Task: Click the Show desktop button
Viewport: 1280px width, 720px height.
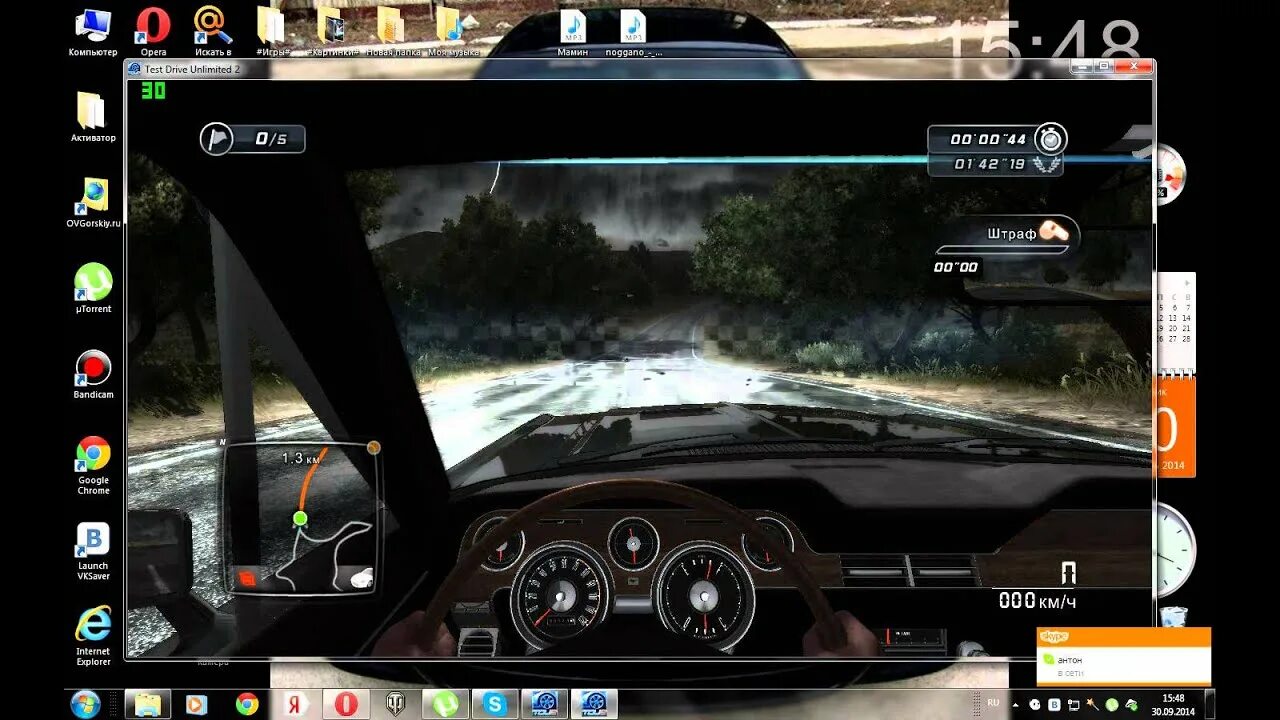Action: pyautogui.click(x=1210, y=704)
